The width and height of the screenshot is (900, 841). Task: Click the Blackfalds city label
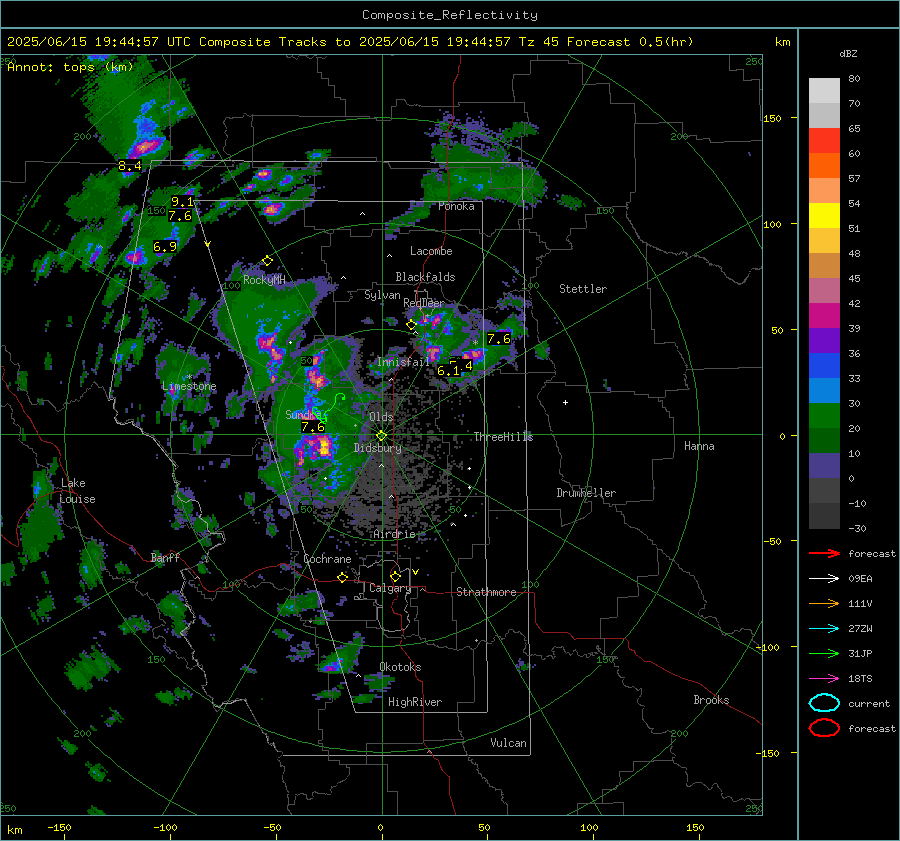coord(425,277)
